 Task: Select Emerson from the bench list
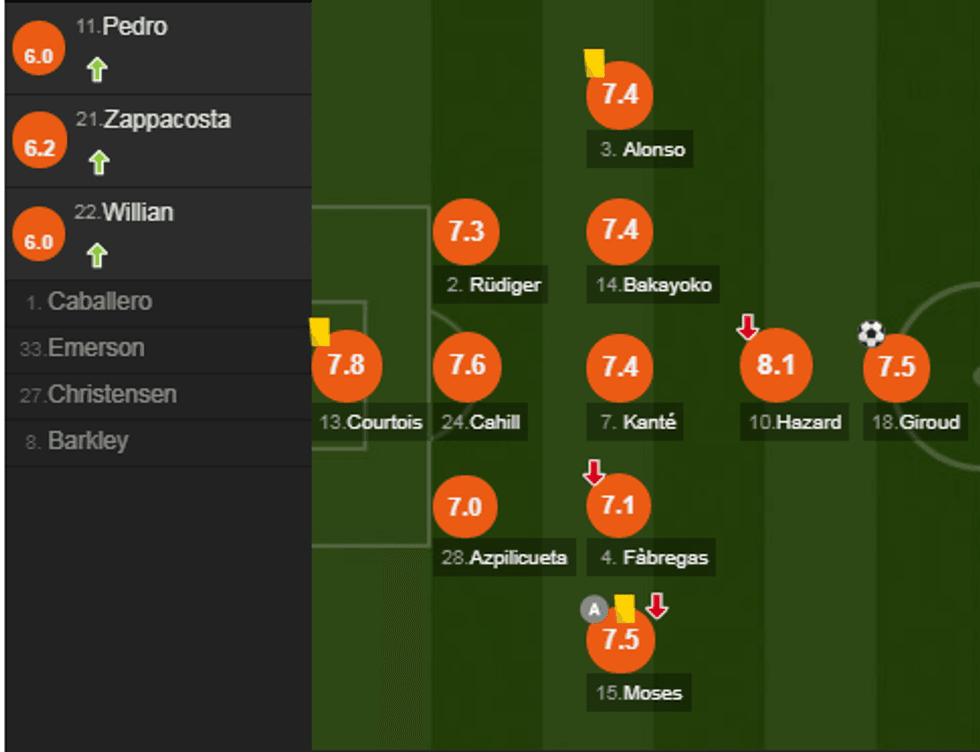coord(96,348)
